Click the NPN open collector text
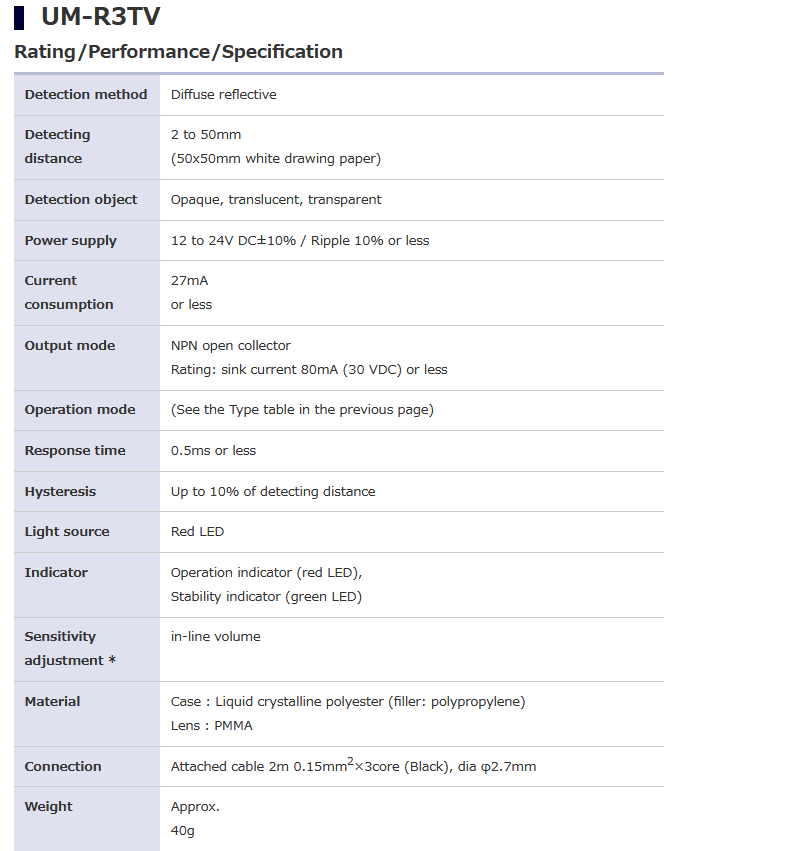Screen dimensions: 798x851 231,346
